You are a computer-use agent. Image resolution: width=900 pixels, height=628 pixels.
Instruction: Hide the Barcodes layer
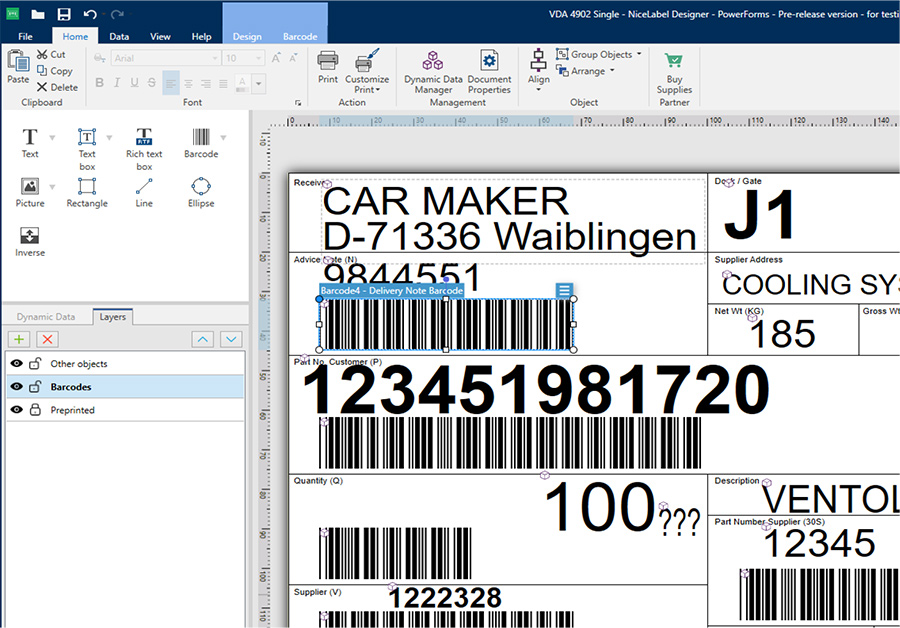click(x=17, y=386)
